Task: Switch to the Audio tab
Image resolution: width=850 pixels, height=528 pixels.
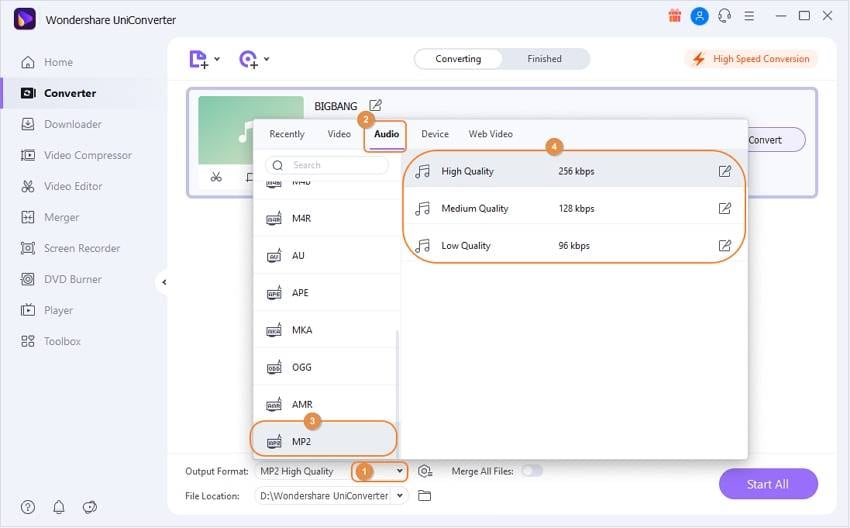Action: point(387,134)
